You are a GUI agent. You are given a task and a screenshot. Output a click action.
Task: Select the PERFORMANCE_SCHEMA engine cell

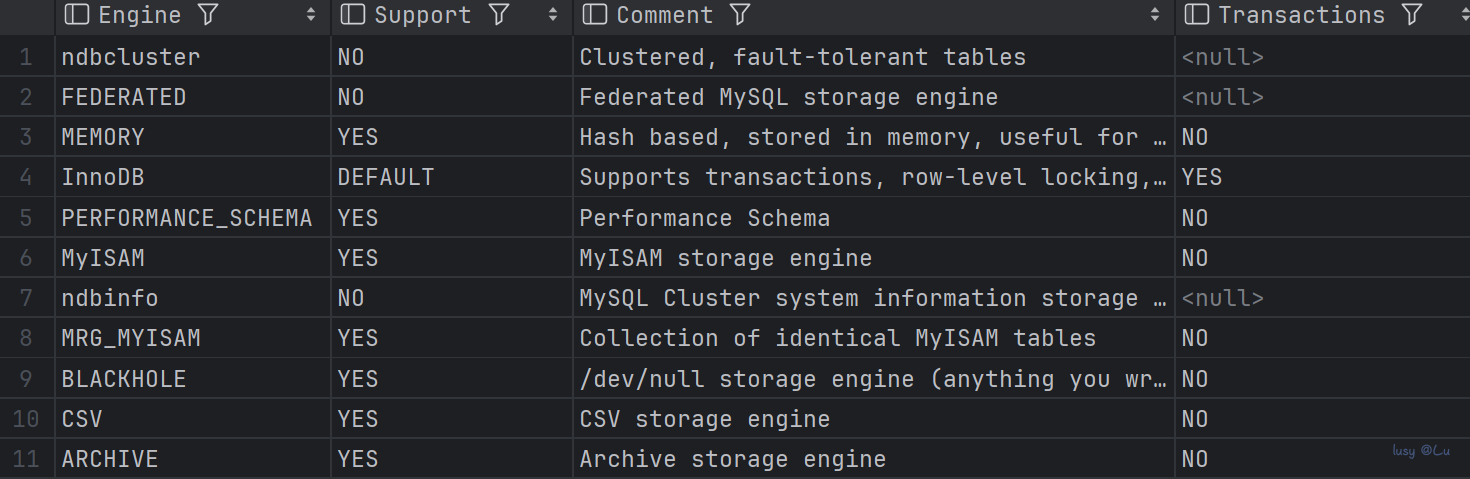point(187,218)
